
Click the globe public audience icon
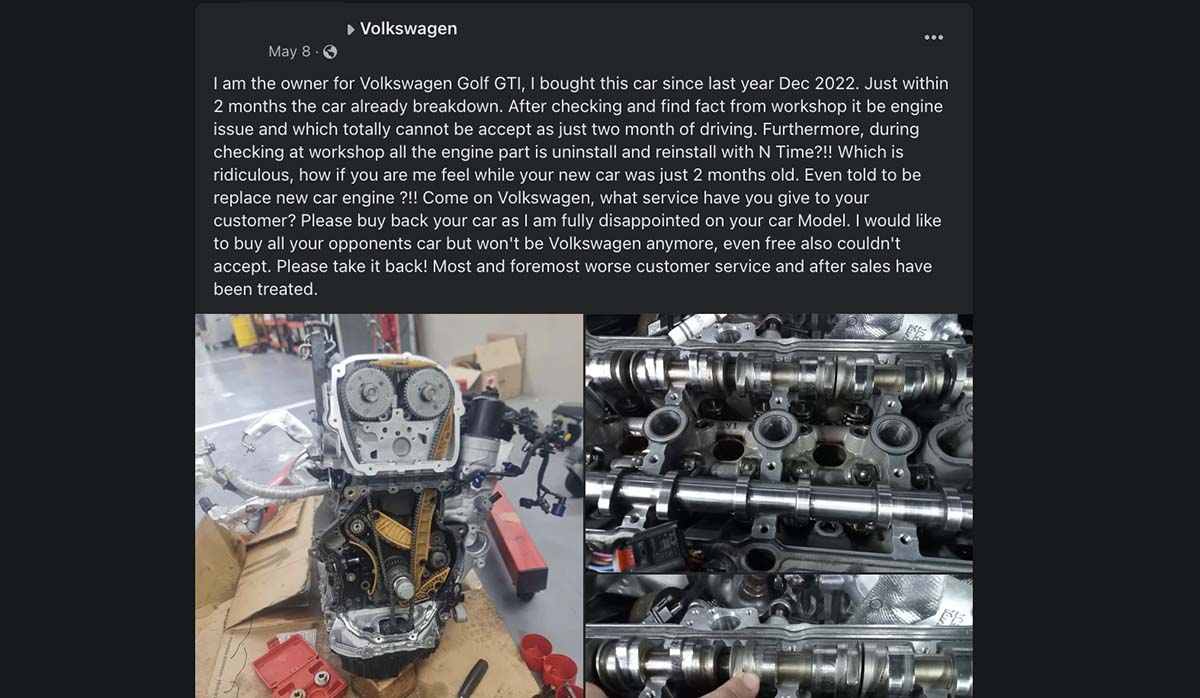[x=330, y=52]
